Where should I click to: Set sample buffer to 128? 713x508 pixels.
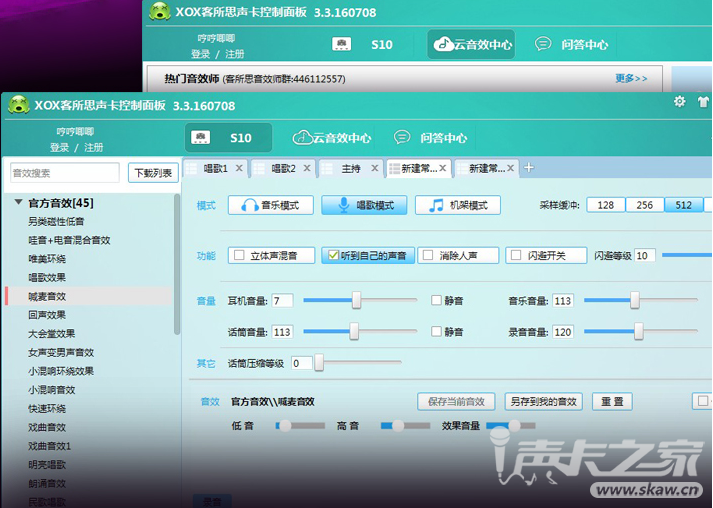(606, 205)
